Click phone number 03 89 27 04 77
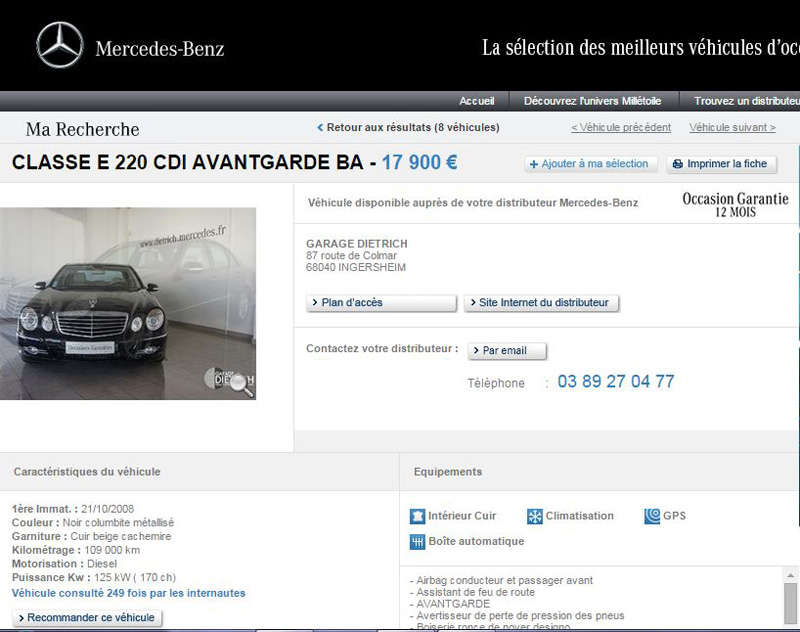Image resolution: width=800 pixels, height=632 pixels. pos(616,382)
